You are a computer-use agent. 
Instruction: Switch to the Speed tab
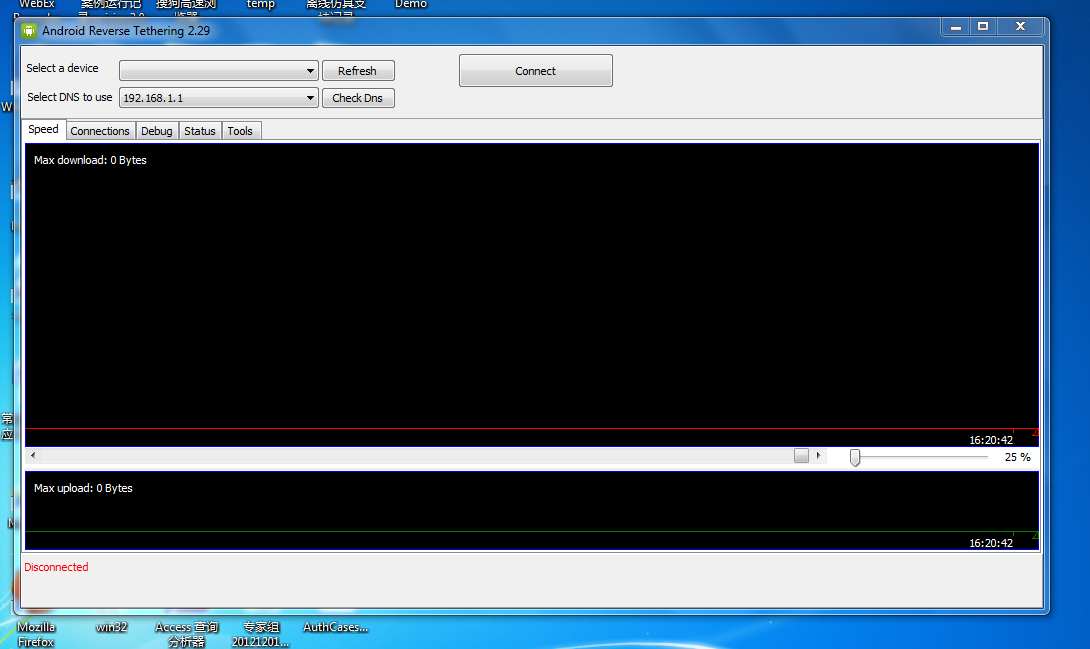(x=44, y=129)
